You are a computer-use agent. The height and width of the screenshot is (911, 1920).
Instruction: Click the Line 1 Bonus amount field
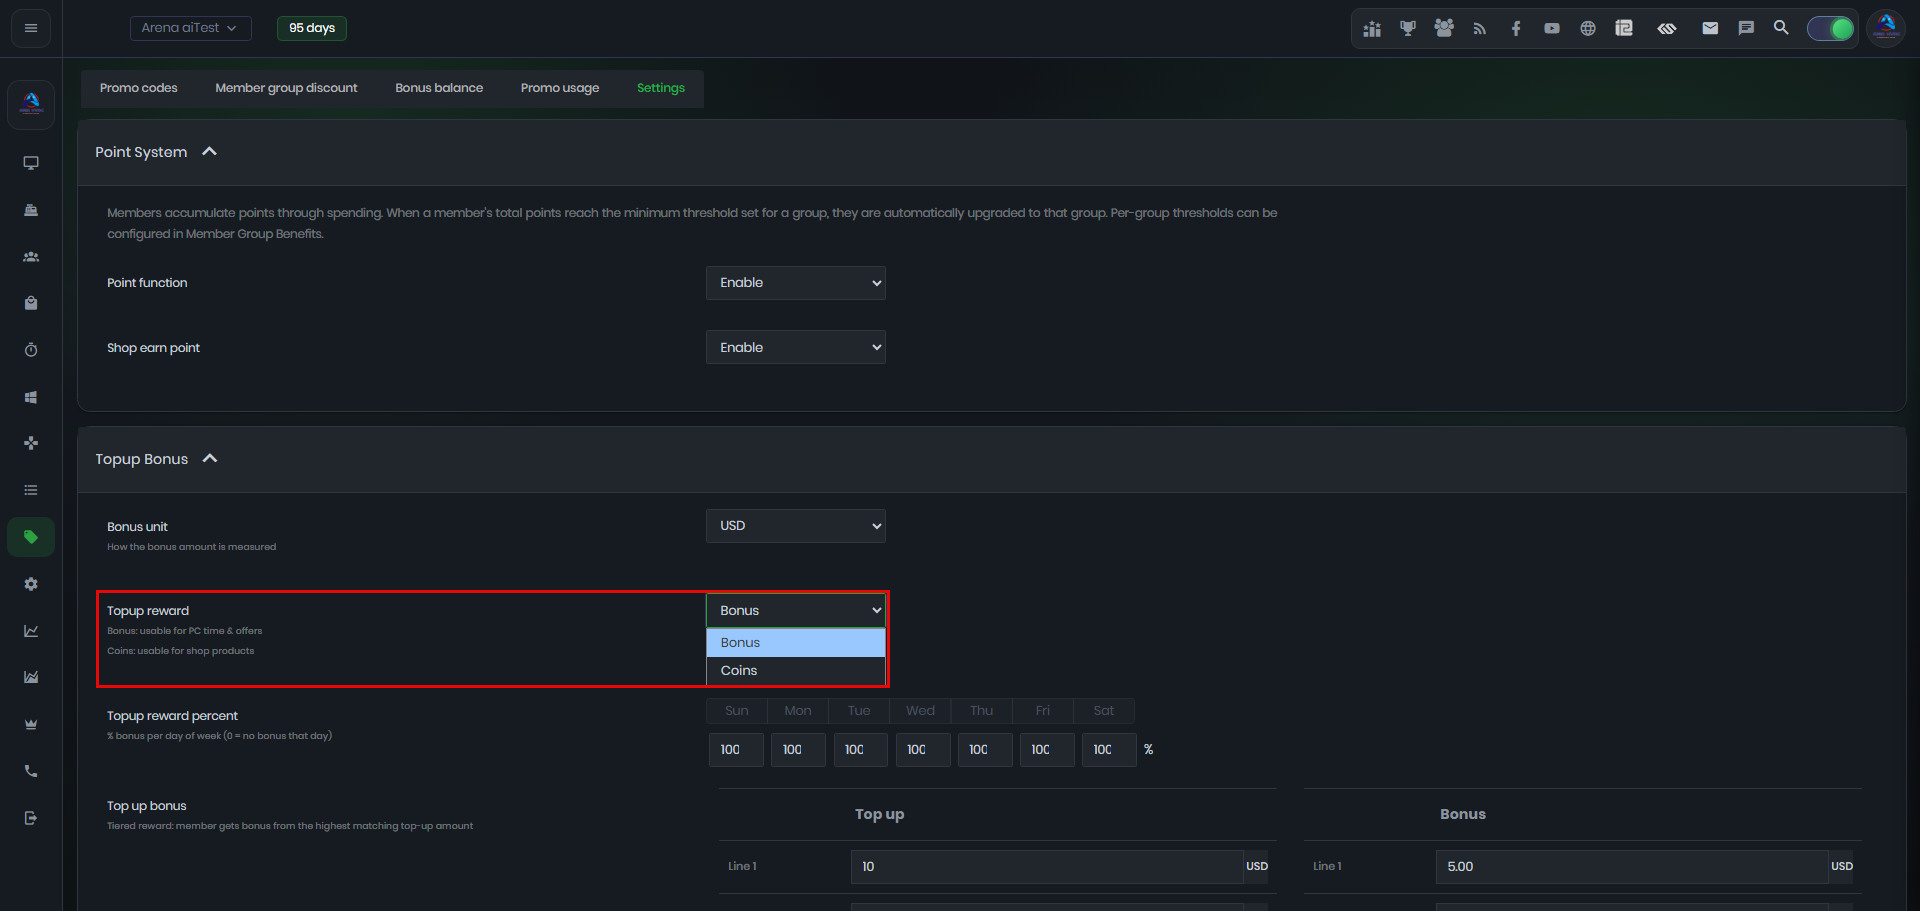[x=1632, y=867]
